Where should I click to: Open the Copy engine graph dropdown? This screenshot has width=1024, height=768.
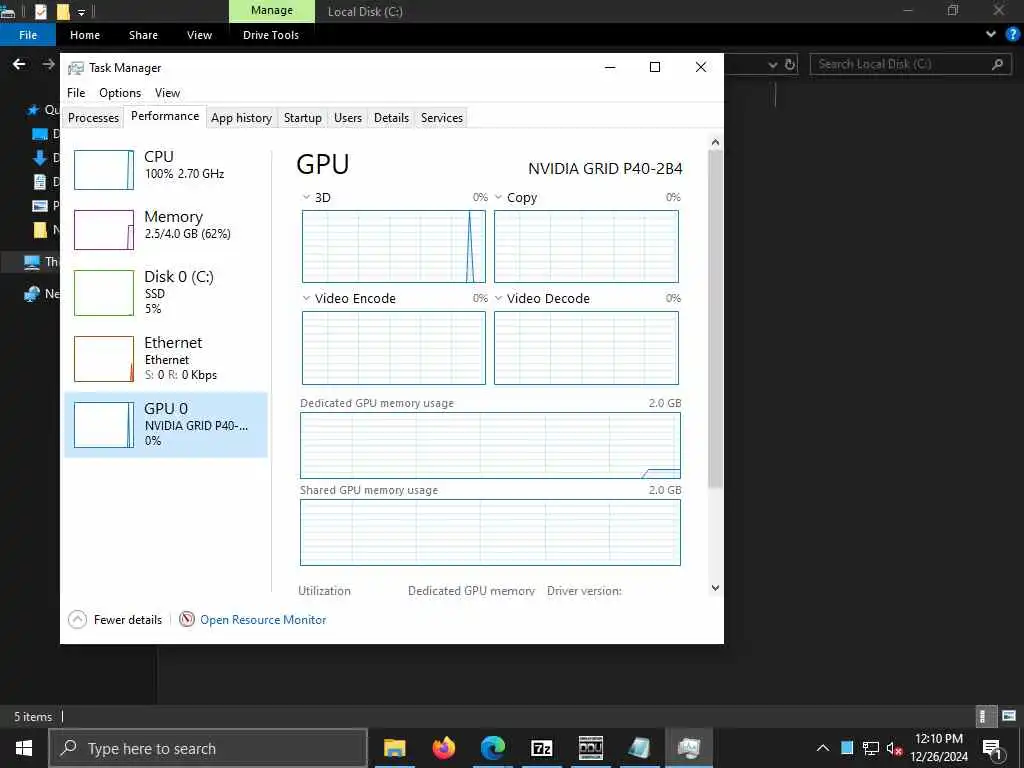tap(498, 197)
